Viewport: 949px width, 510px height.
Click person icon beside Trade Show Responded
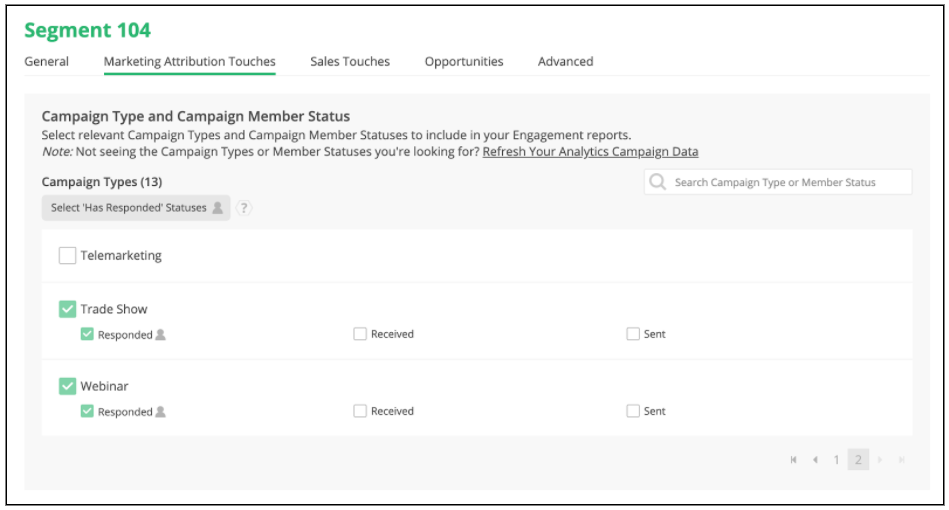[x=161, y=335]
